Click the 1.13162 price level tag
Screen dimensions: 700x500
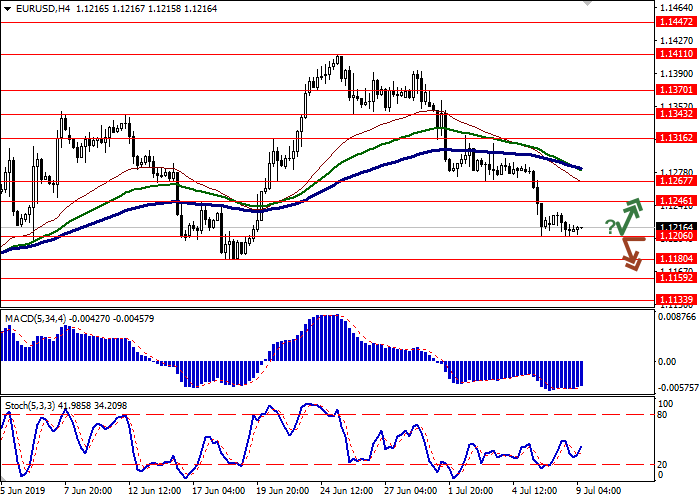coord(675,138)
